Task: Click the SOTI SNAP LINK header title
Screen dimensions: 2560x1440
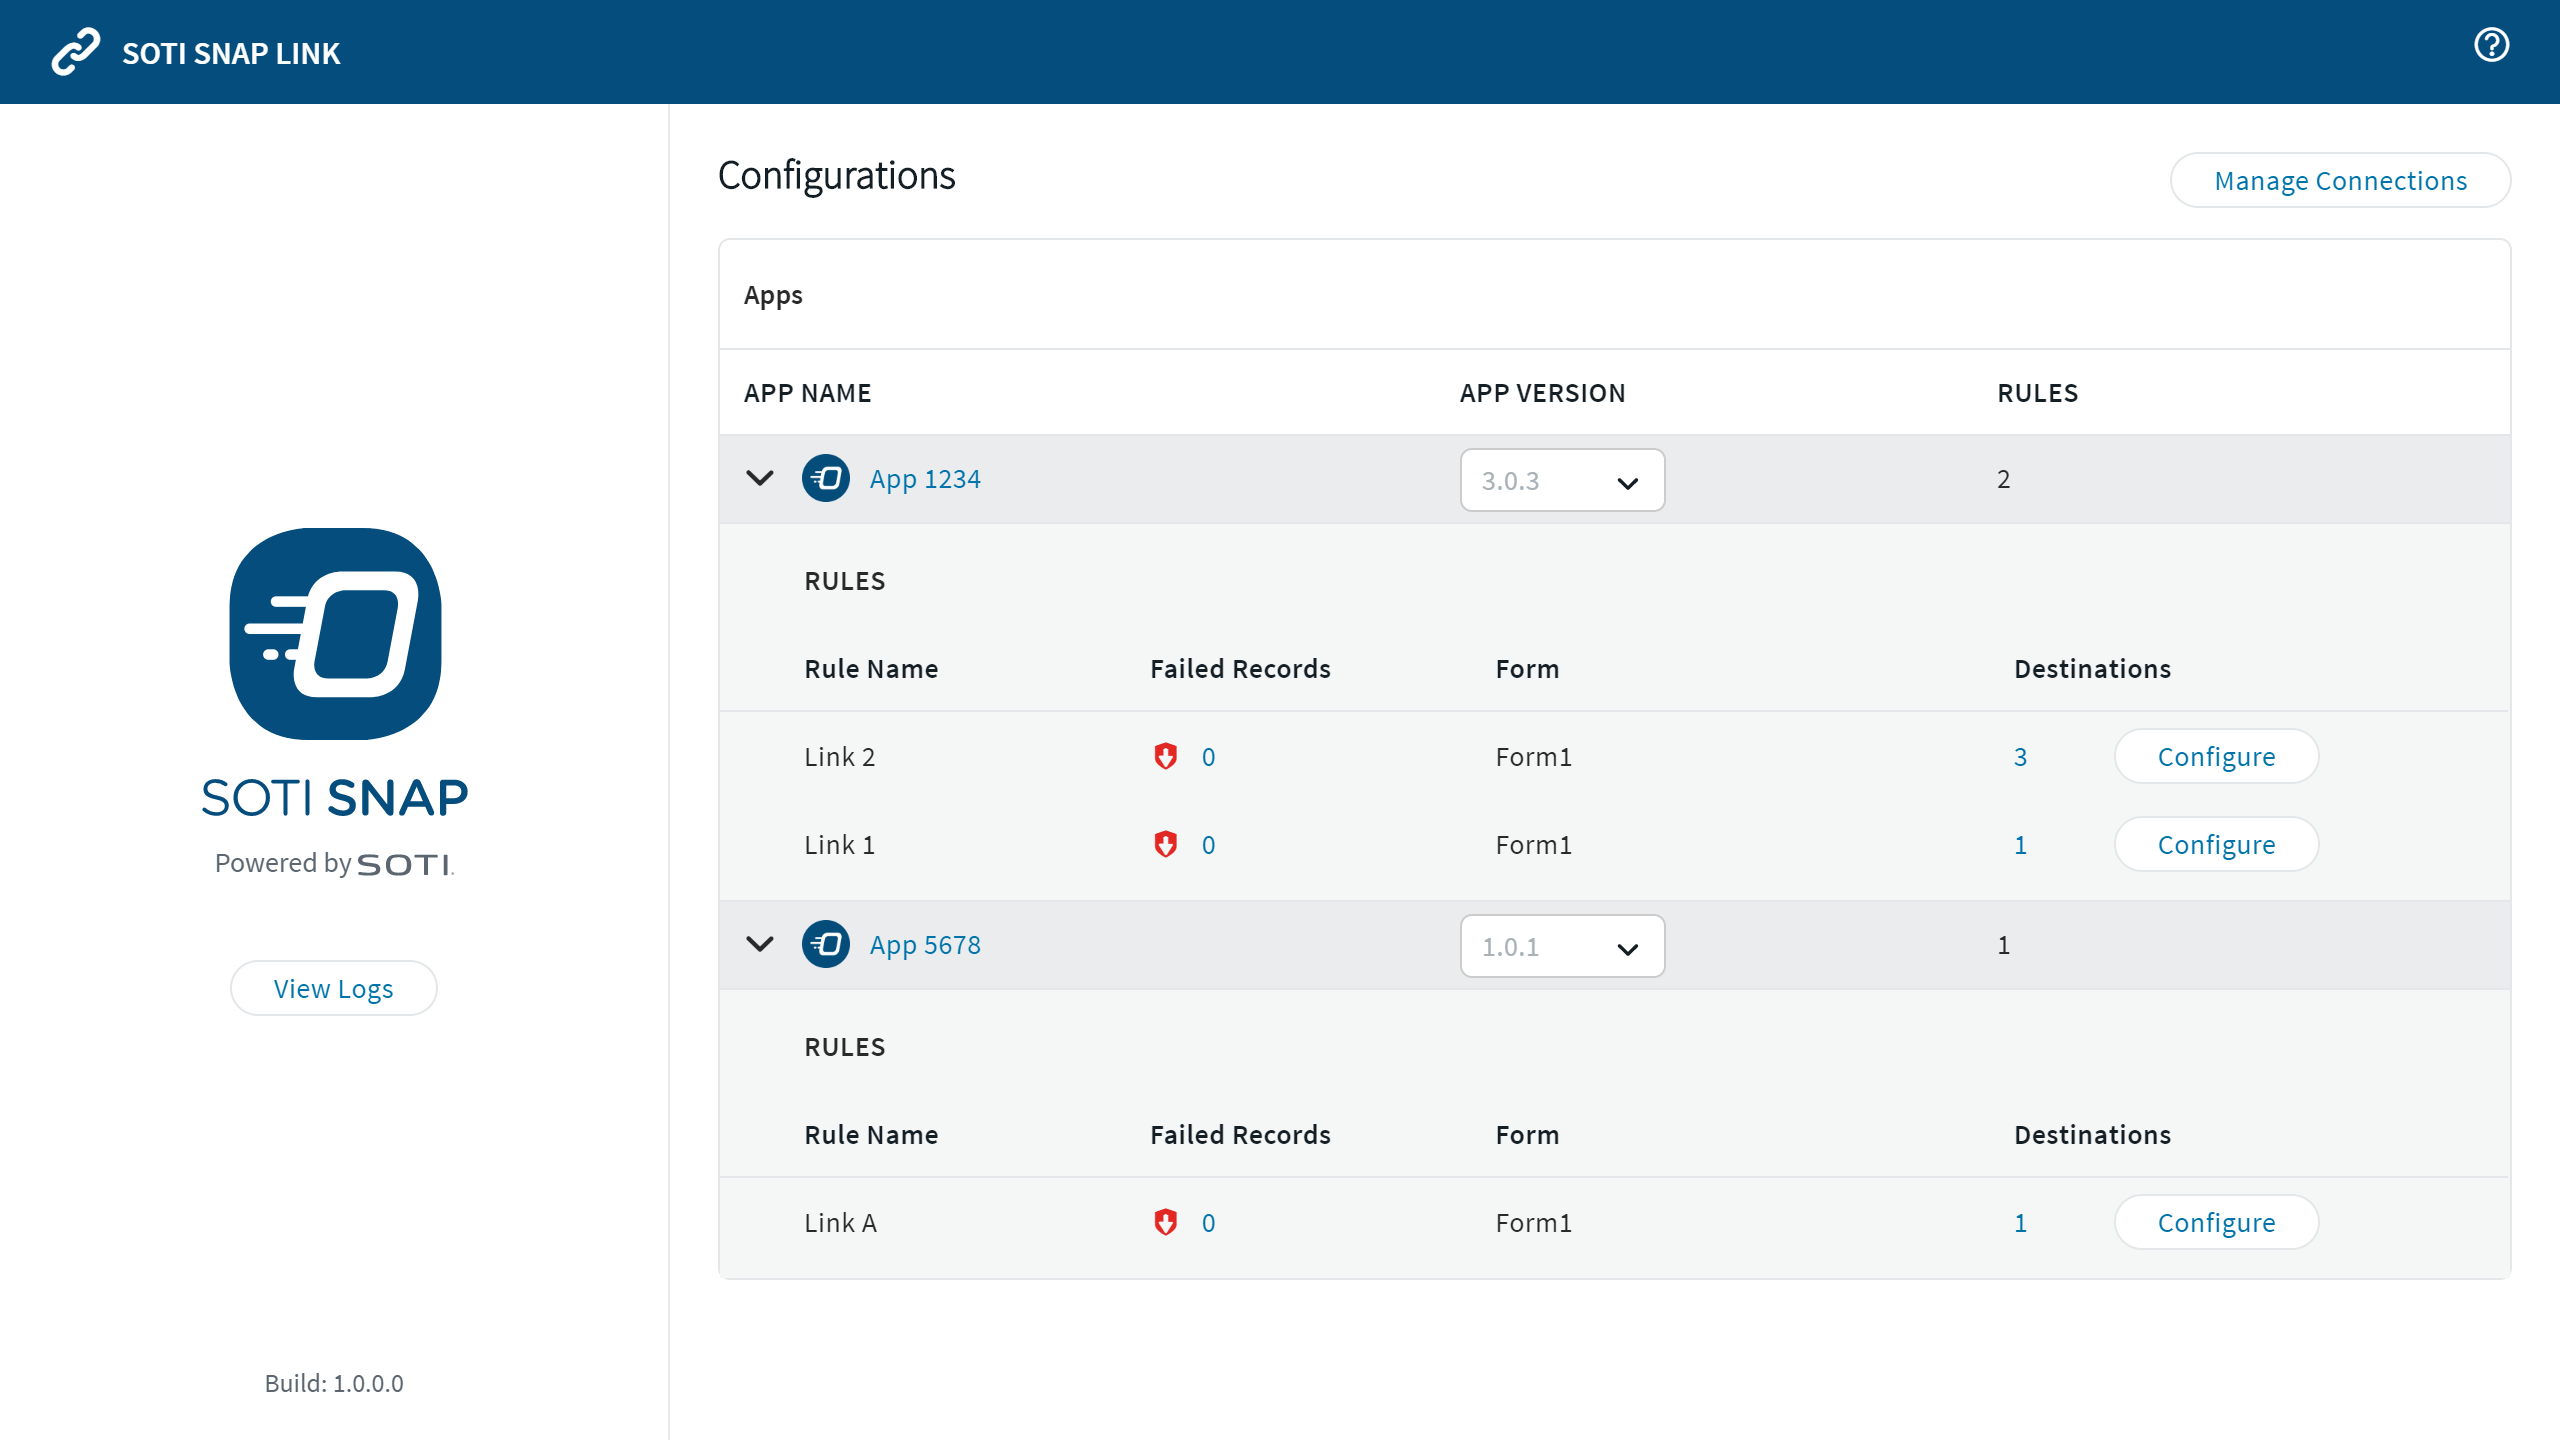Action: click(231, 53)
